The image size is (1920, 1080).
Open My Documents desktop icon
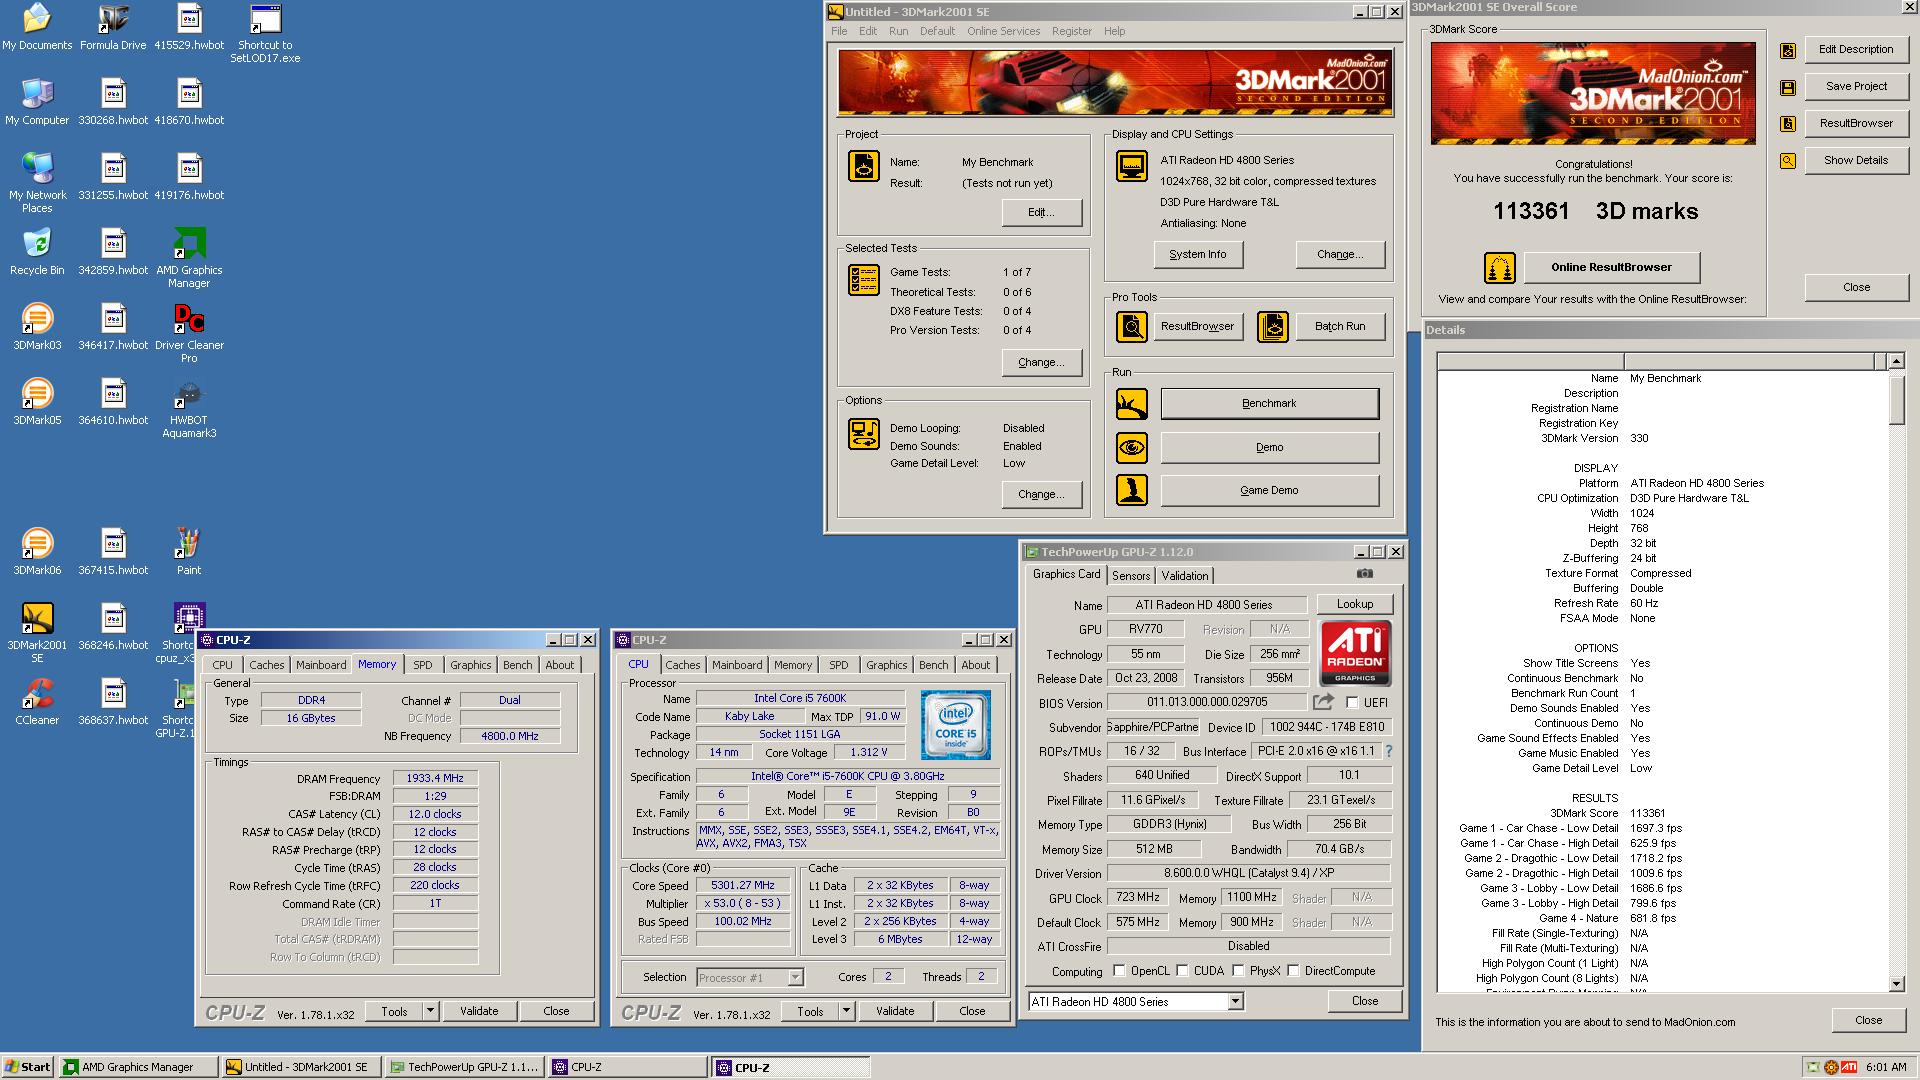(x=37, y=28)
